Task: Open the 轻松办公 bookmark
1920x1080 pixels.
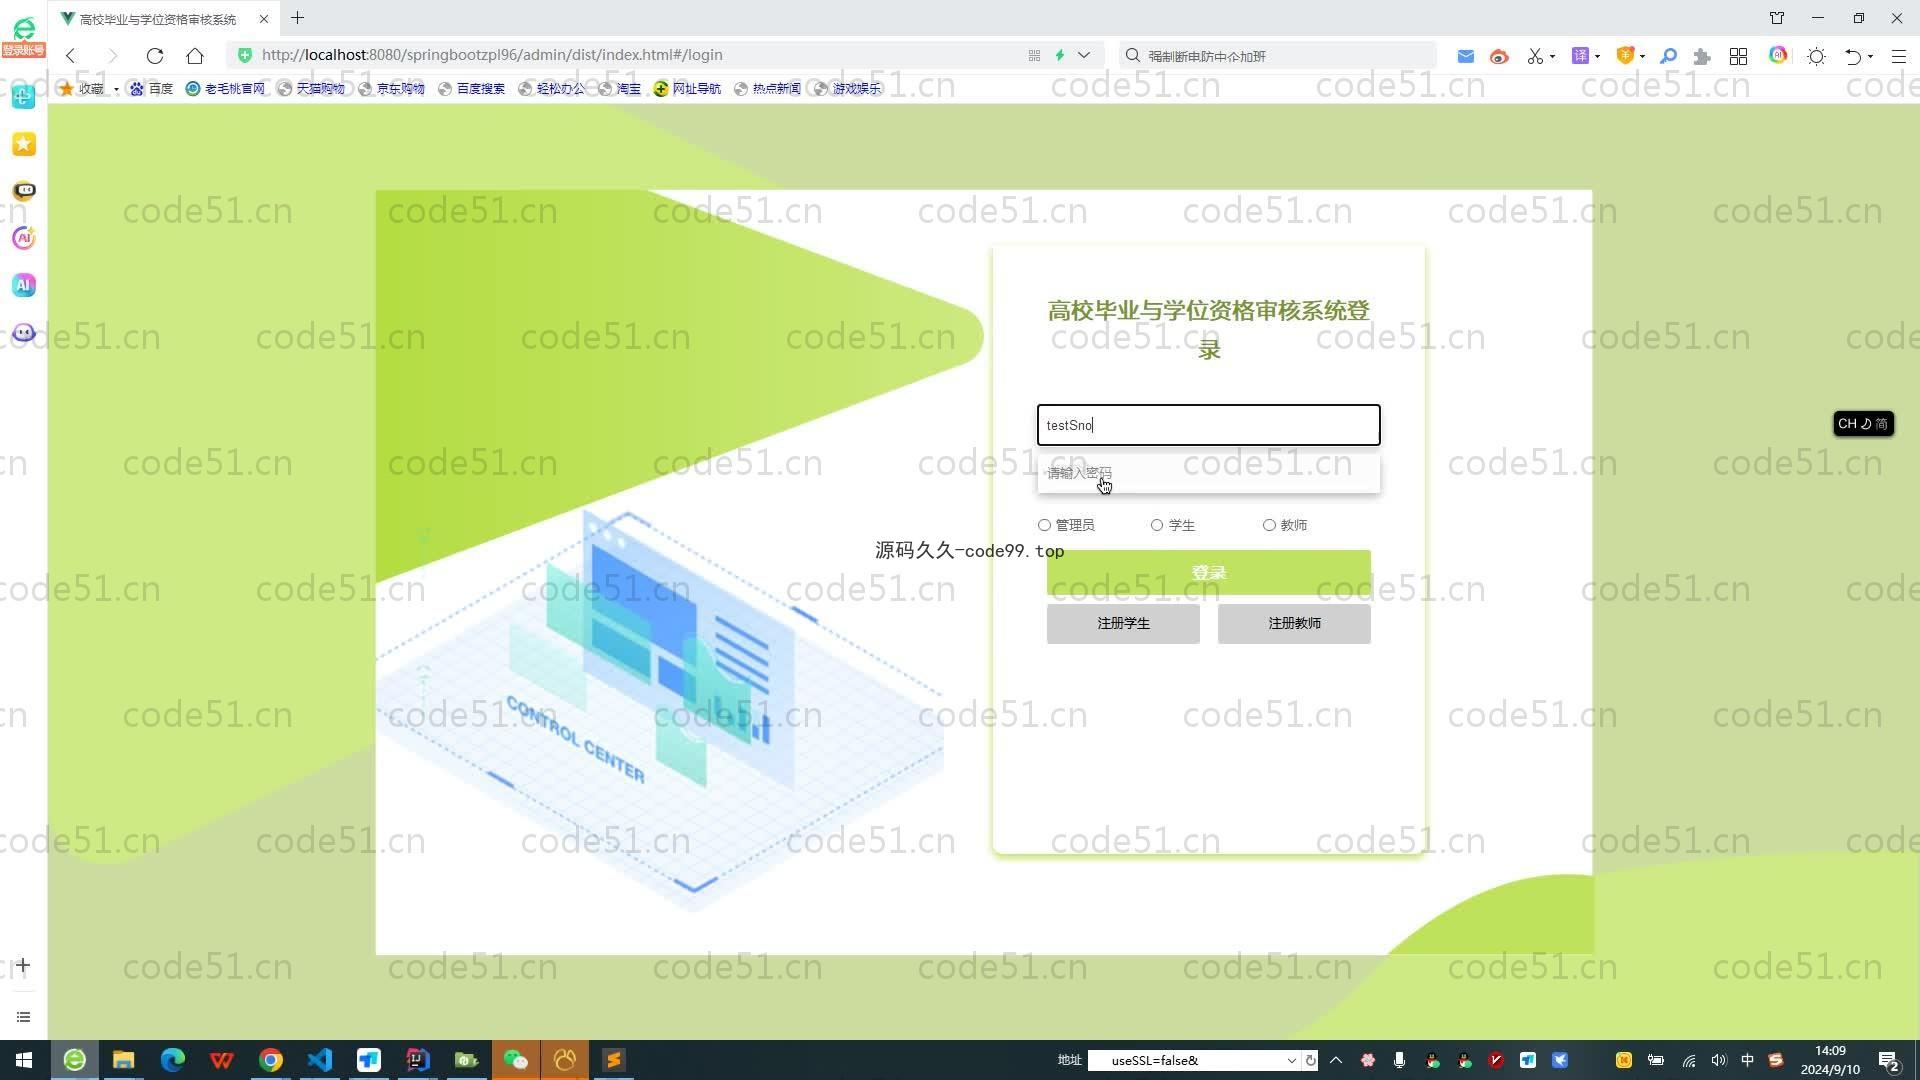Action: [x=551, y=88]
